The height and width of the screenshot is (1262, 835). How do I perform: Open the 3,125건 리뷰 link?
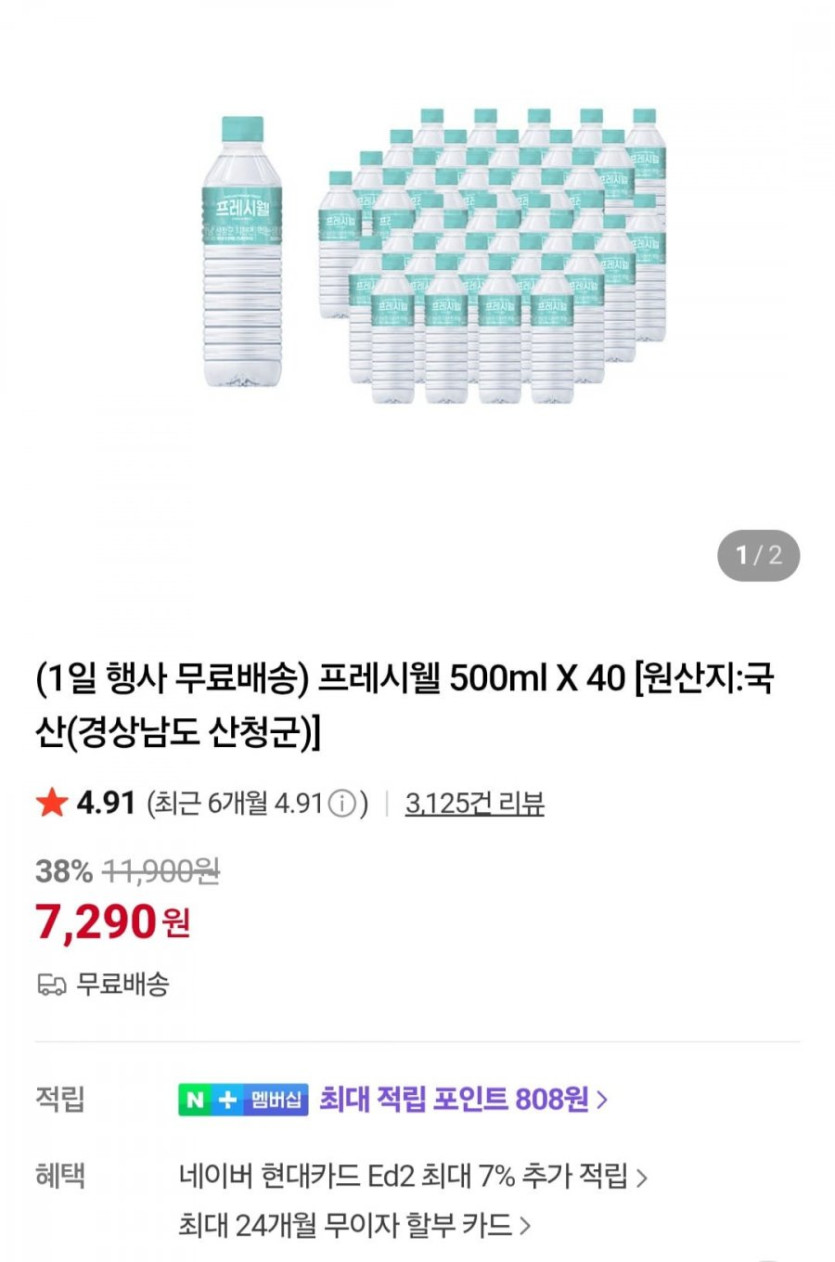pyautogui.click(x=474, y=804)
